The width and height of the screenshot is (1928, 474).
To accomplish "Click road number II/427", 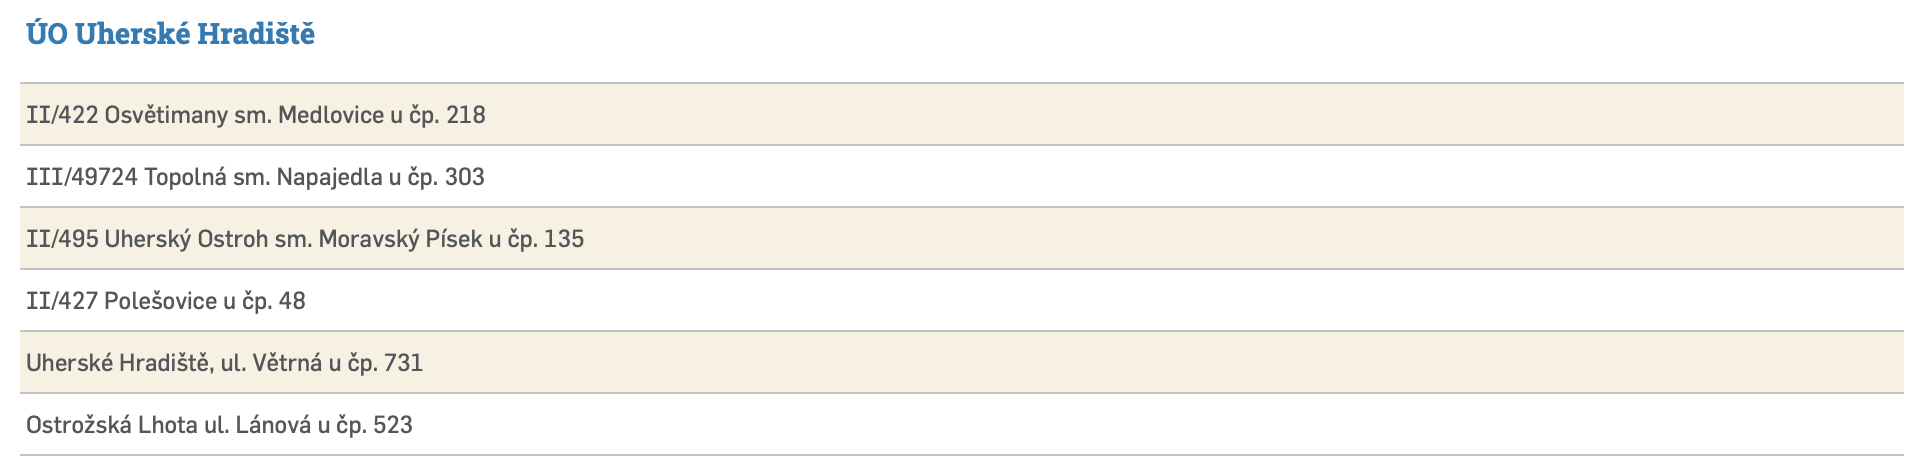I will (x=62, y=301).
